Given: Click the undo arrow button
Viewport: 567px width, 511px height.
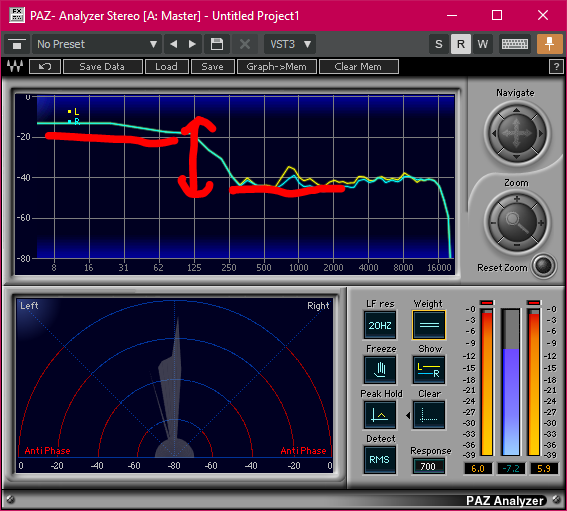Looking at the screenshot, I should 45,67.
